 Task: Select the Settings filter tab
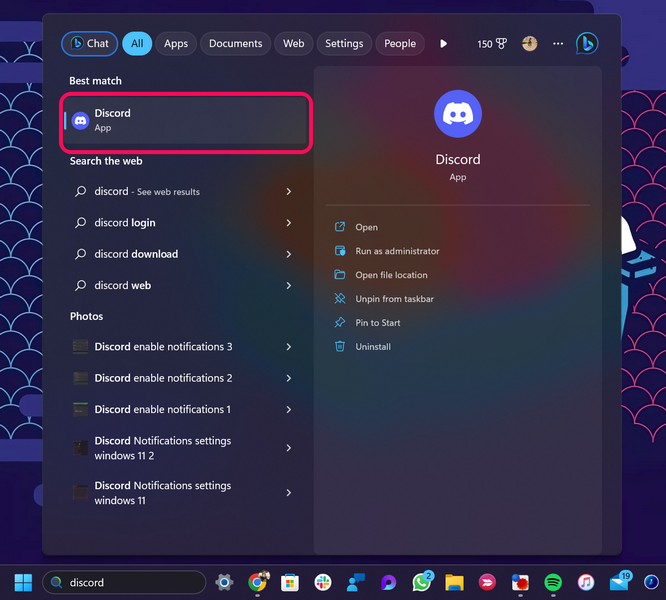click(x=344, y=43)
